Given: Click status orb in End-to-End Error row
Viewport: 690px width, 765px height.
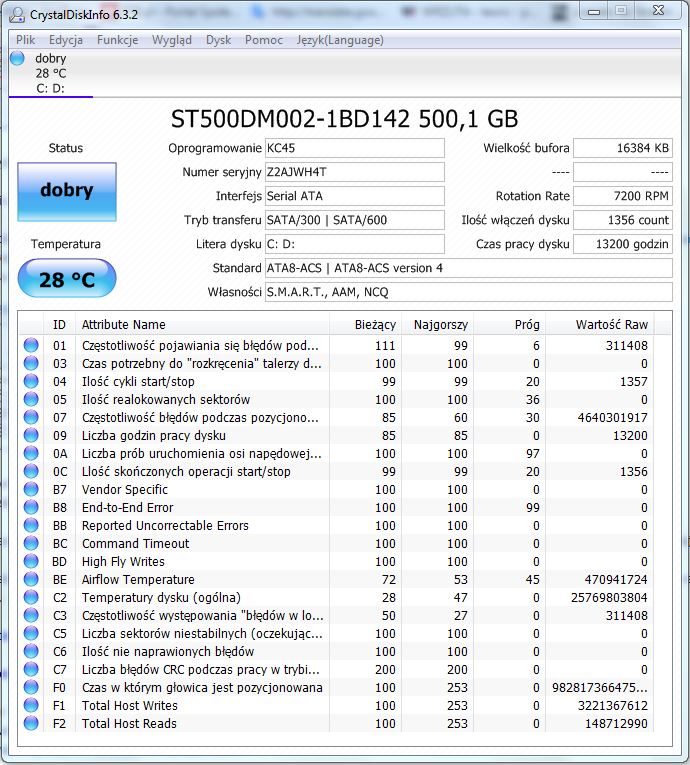Looking at the screenshot, I should [31, 507].
